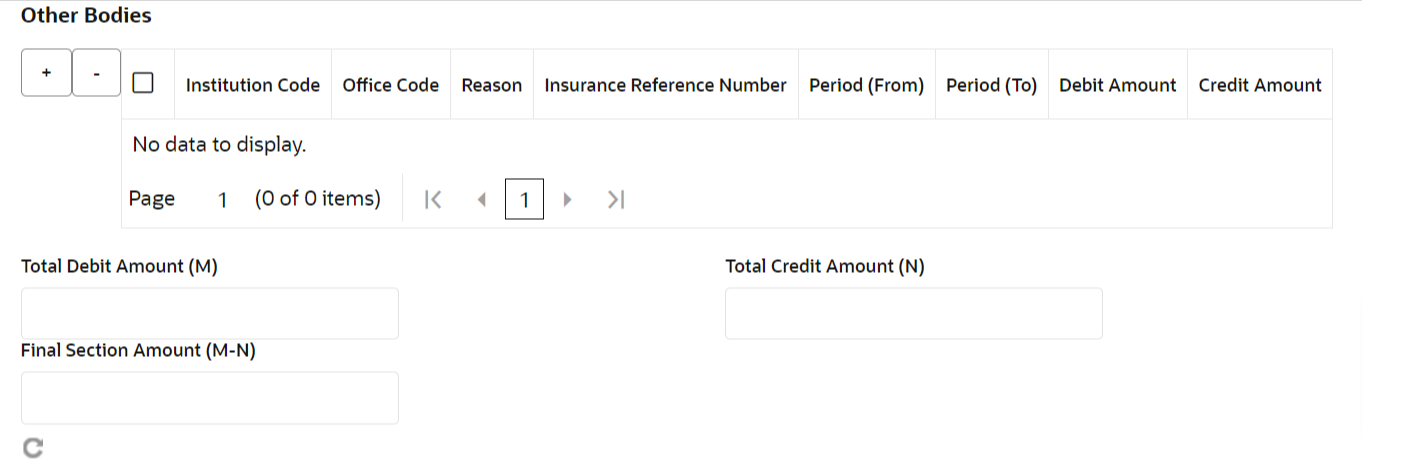Focus the Final Section Amount (M-N) field
Screen dimensions: 1427x462
pyautogui.click(x=210, y=398)
